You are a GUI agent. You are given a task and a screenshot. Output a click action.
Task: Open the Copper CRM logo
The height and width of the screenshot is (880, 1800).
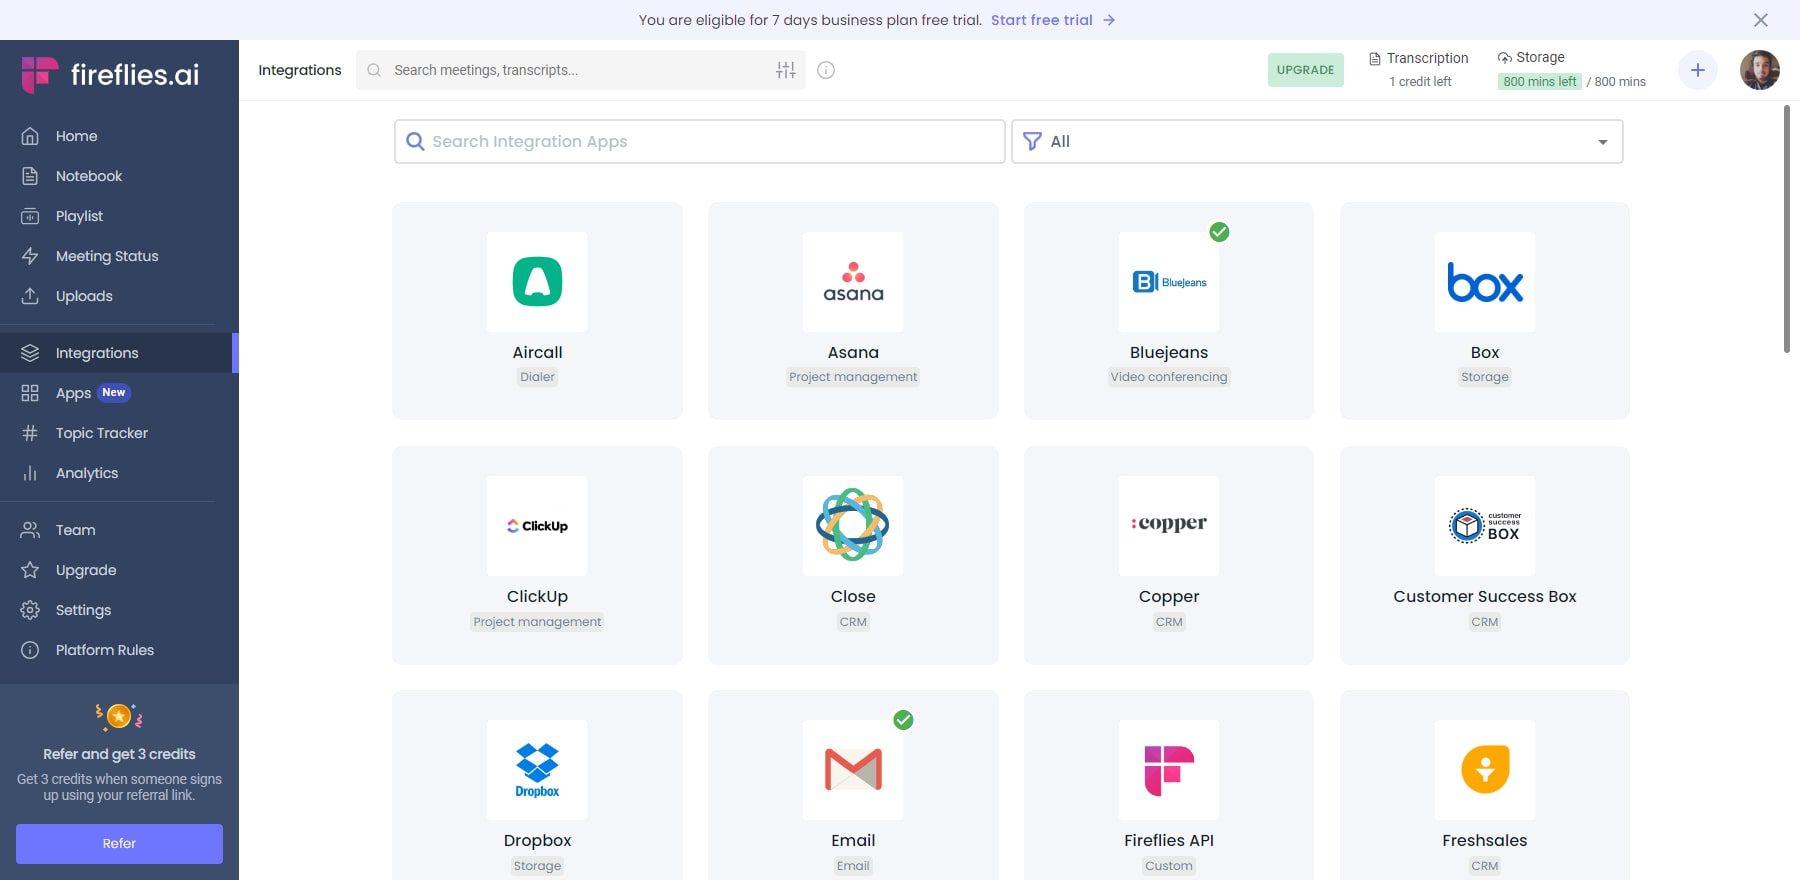[1169, 526]
